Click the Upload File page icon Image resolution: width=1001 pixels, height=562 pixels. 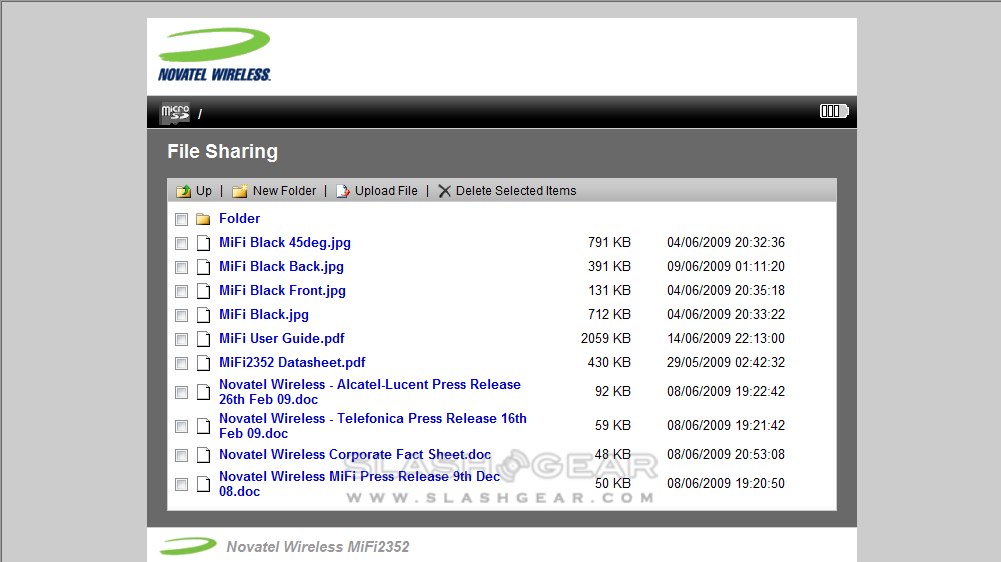343,191
